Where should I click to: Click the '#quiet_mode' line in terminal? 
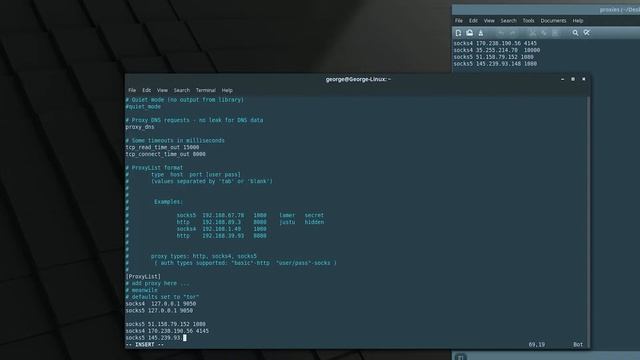pos(143,107)
